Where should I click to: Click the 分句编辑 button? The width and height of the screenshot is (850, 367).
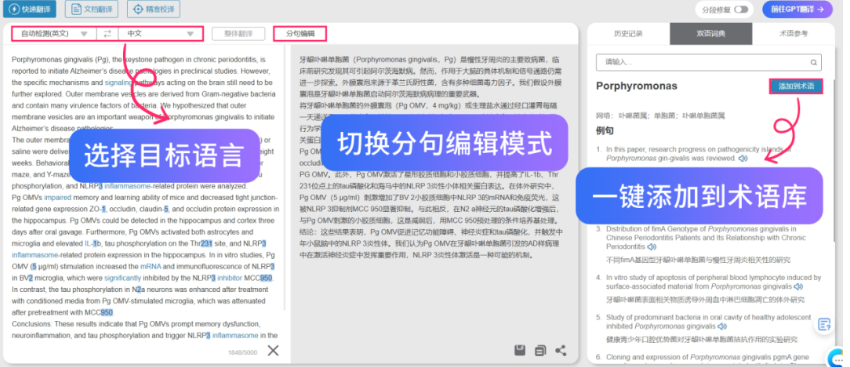click(x=300, y=34)
